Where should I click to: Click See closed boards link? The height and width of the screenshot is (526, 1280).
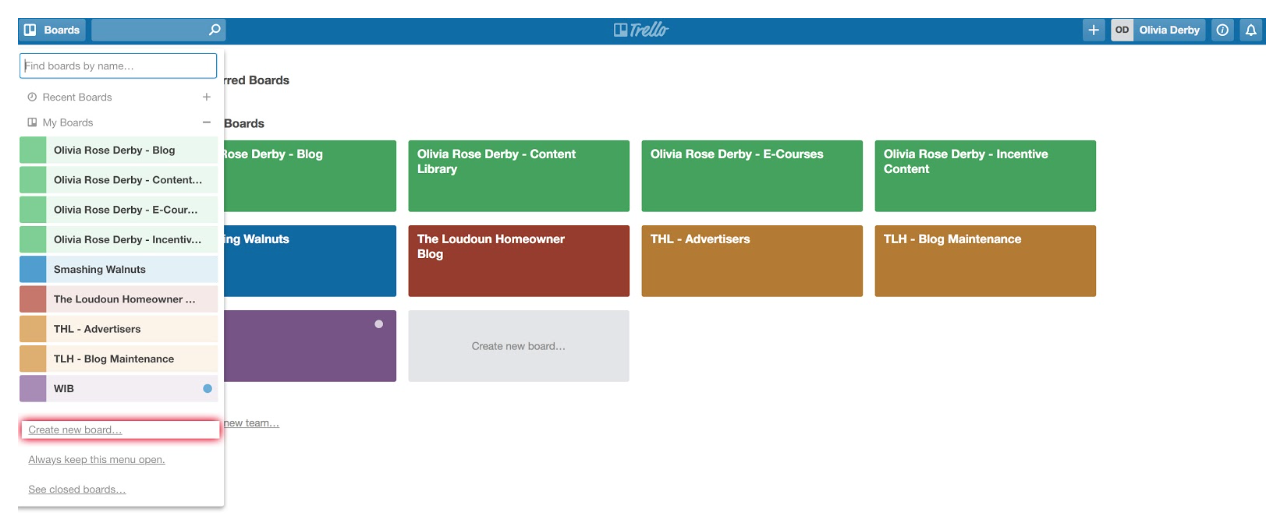point(77,489)
